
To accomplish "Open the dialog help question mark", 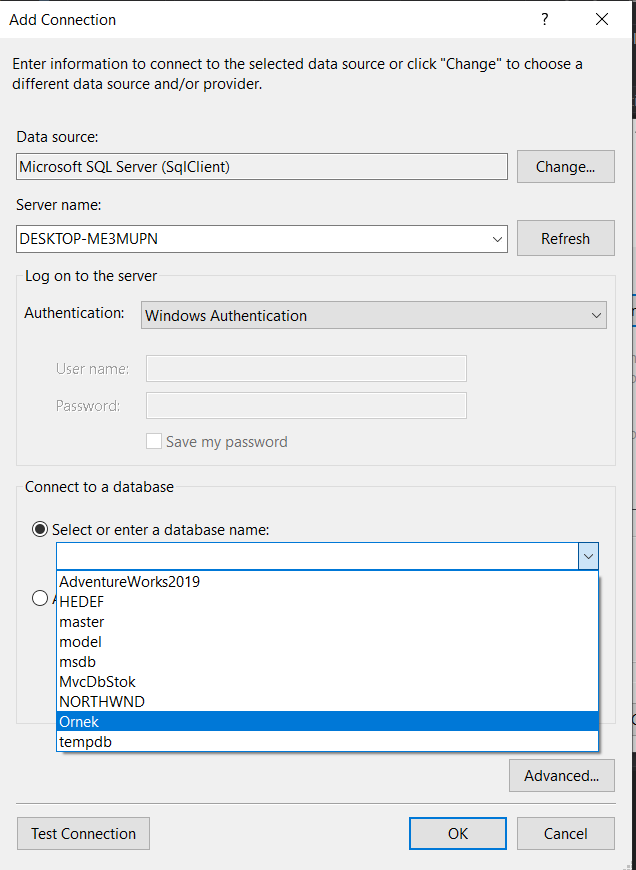I will (x=544, y=19).
